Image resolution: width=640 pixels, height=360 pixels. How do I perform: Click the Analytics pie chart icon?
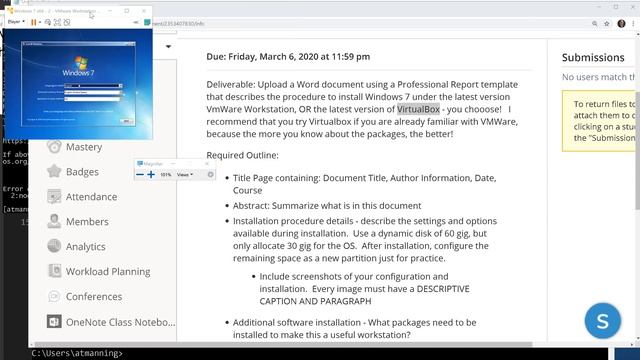(54, 246)
